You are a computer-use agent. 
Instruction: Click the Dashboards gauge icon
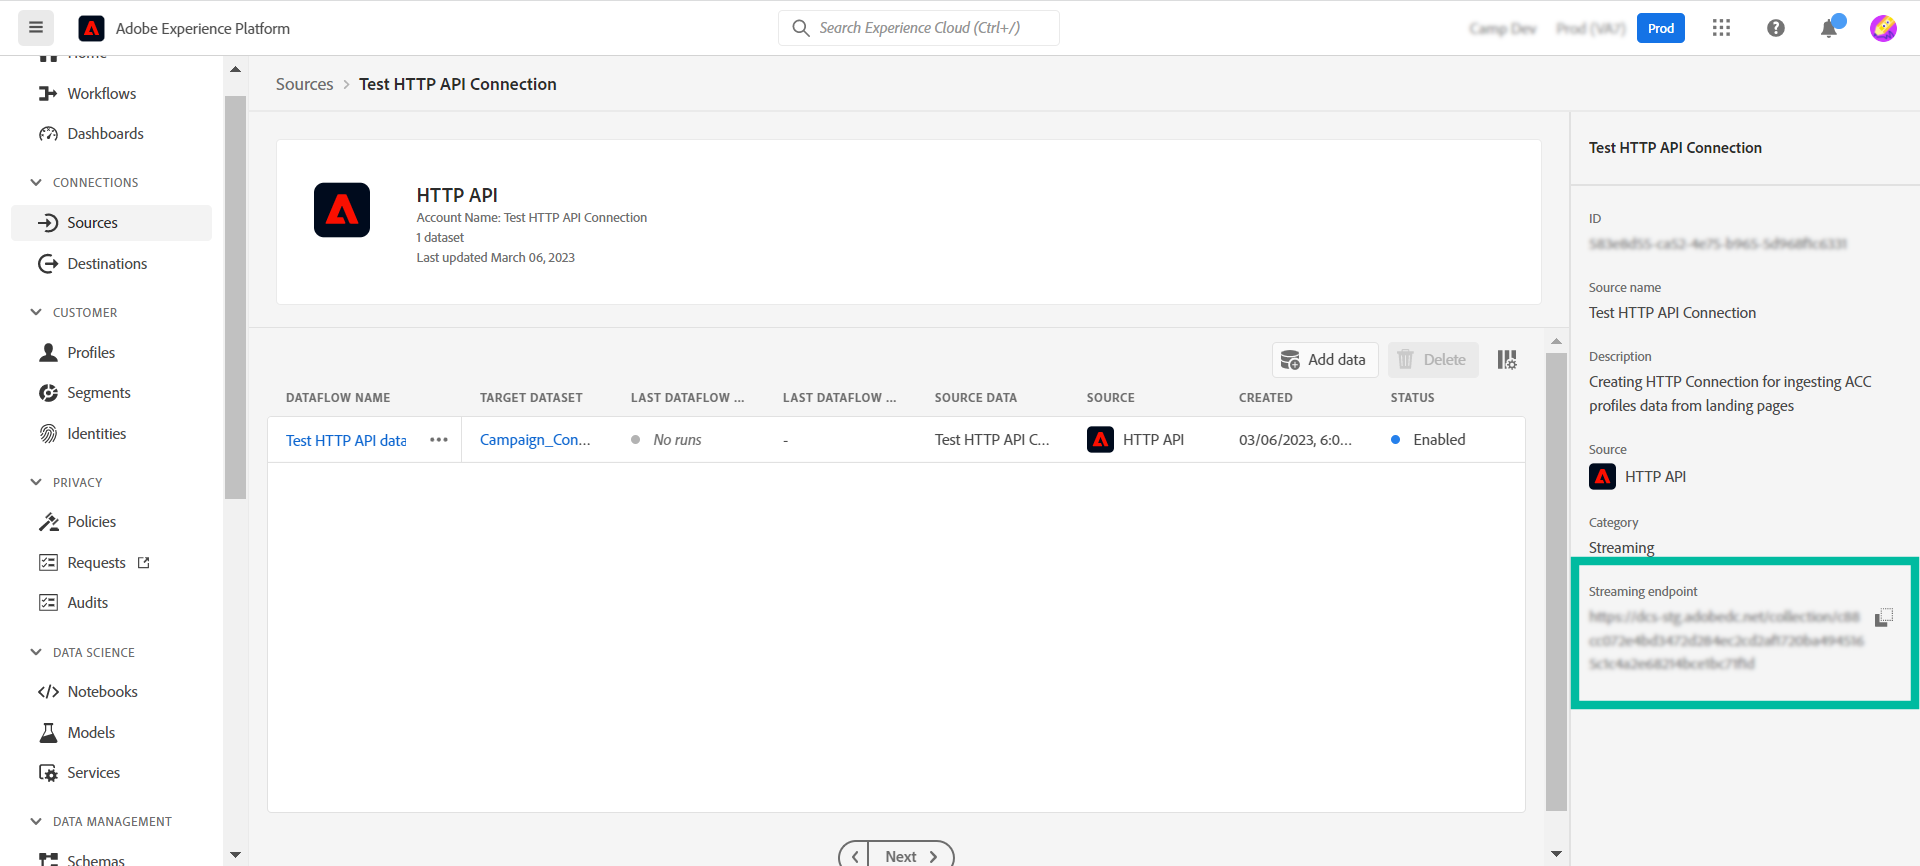click(x=48, y=133)
